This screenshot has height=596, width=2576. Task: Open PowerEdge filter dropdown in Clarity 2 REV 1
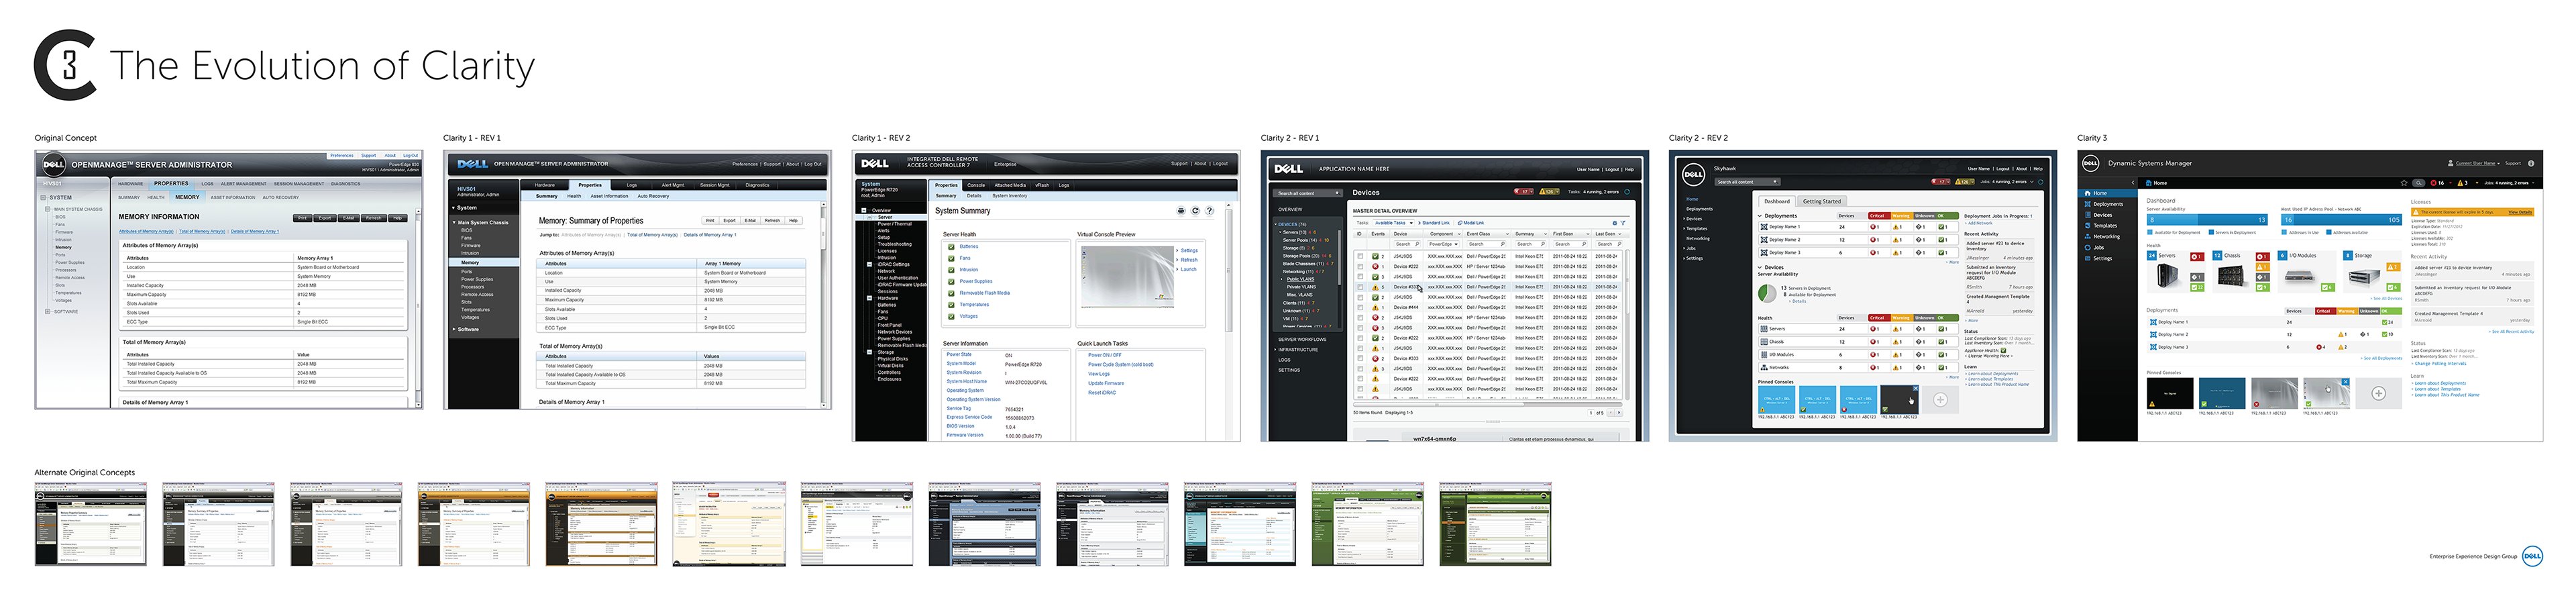click(1443, 244)
